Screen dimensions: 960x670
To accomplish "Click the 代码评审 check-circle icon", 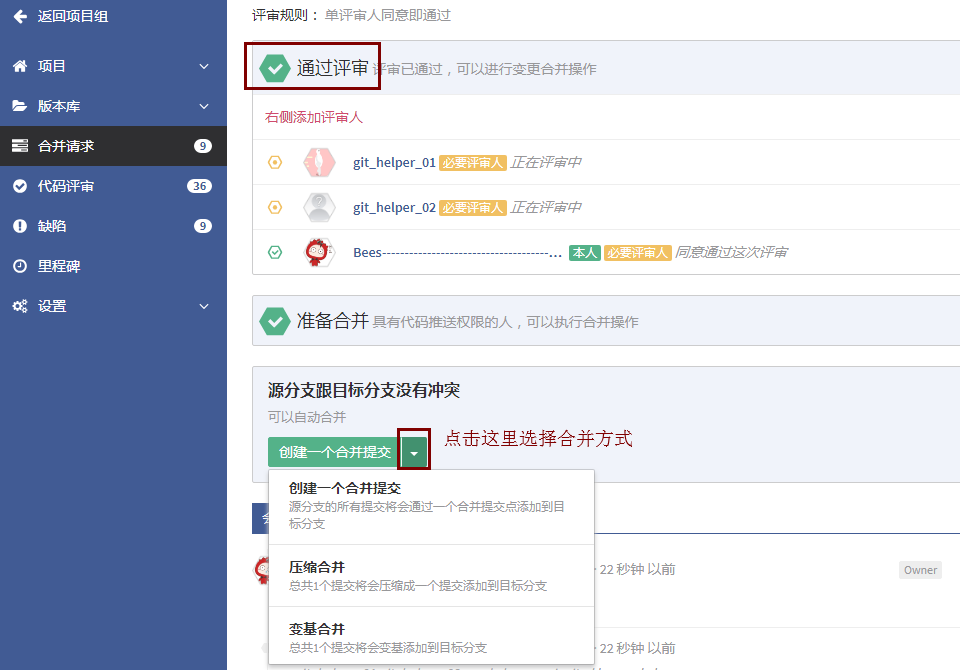I will [20, 186].
